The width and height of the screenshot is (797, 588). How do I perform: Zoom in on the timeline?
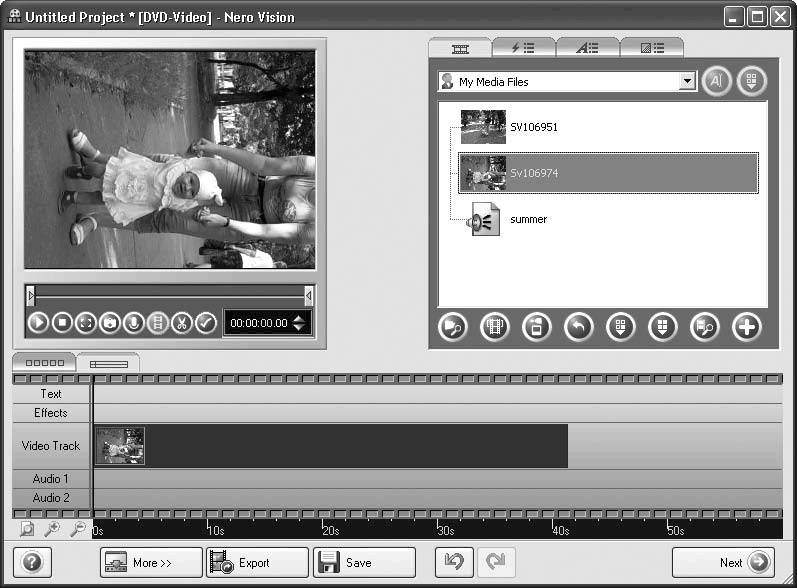51,529
